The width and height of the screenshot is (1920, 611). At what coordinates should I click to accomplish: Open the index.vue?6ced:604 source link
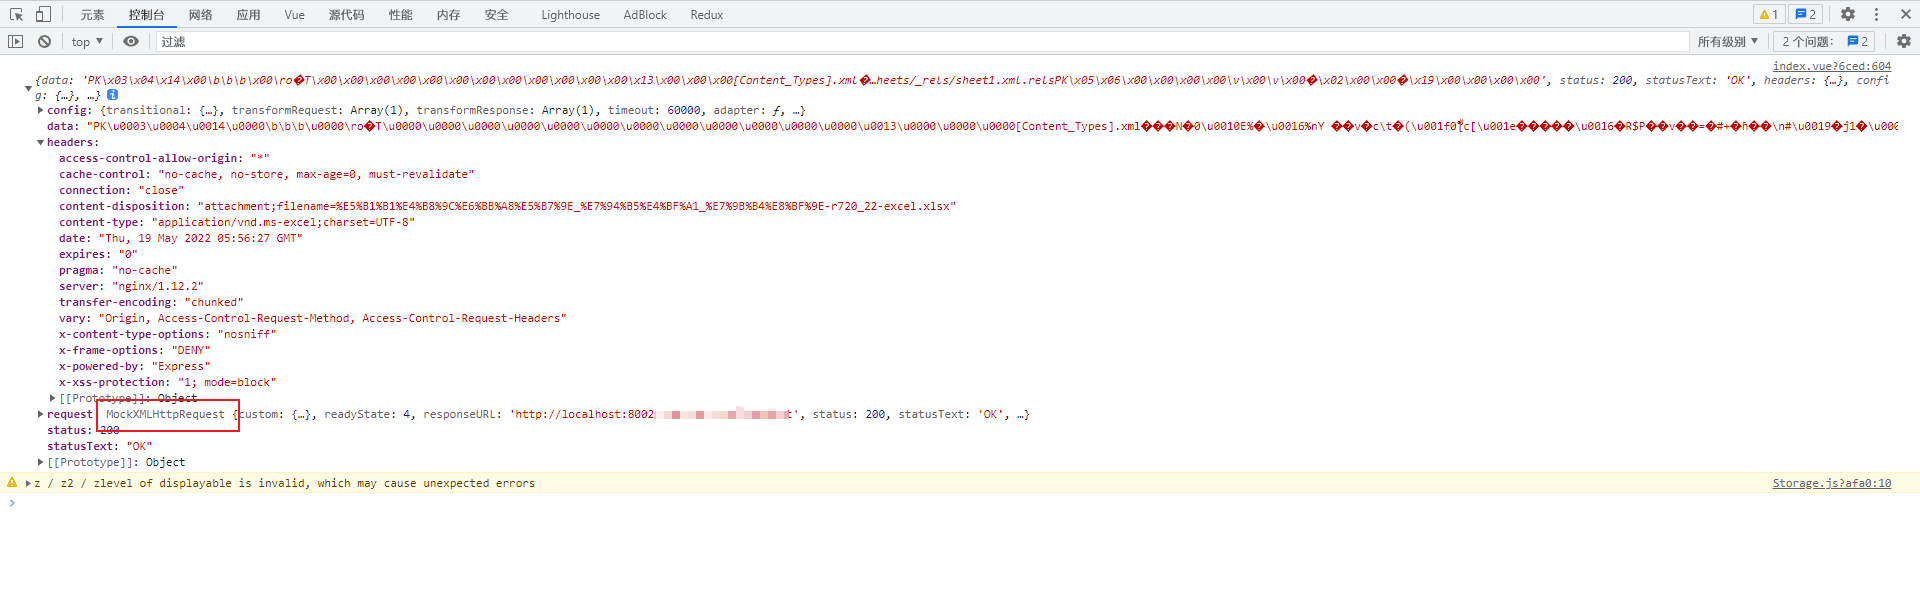1832,66
